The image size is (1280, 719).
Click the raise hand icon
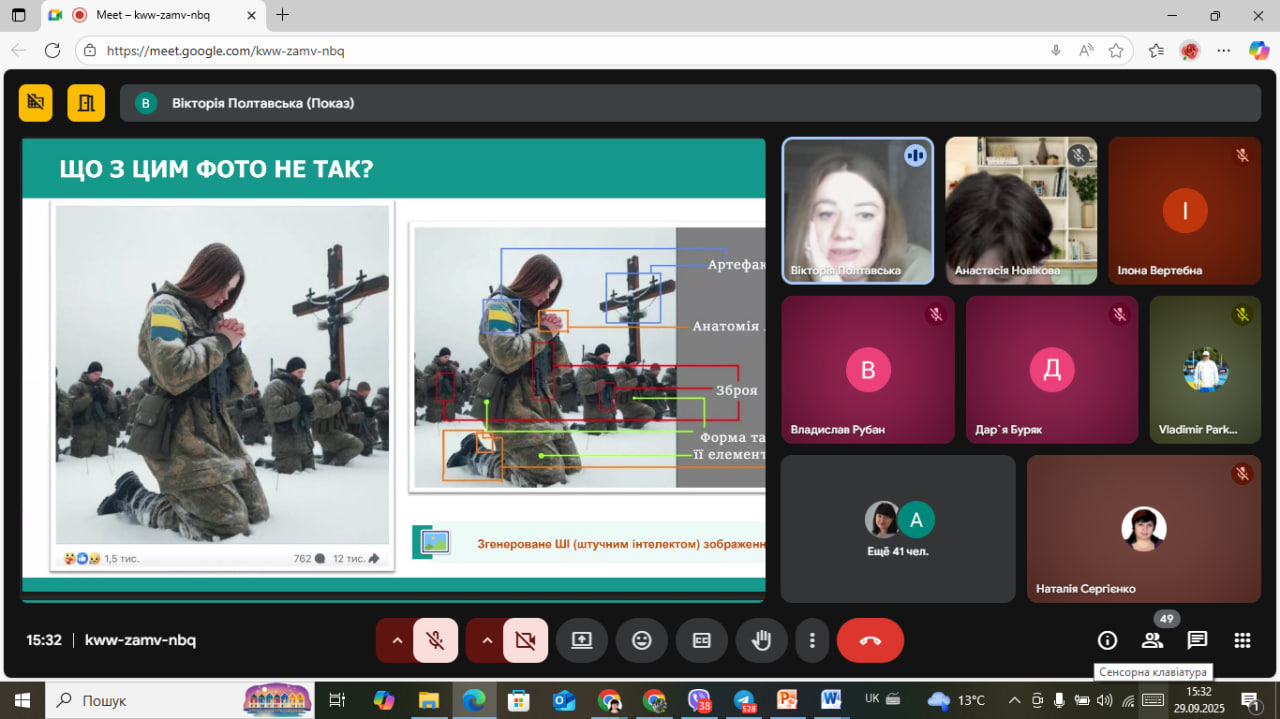click(x=762, y=640)
